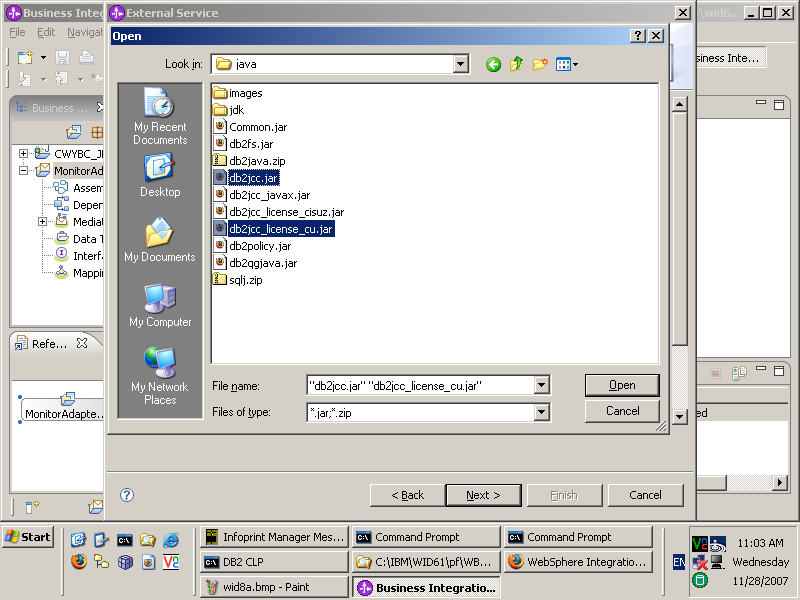
Task: Click the Open button in dialog
Action: coord(622,385)
